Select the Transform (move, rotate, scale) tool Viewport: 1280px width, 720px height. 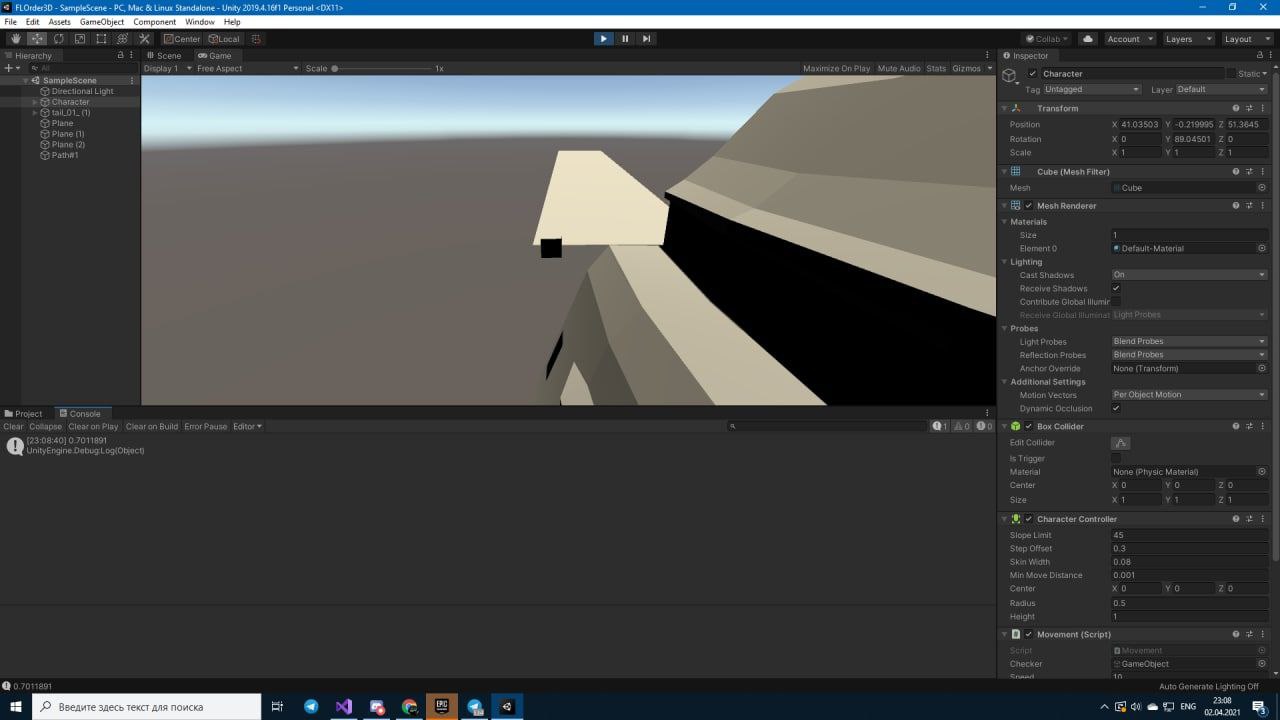123,39
